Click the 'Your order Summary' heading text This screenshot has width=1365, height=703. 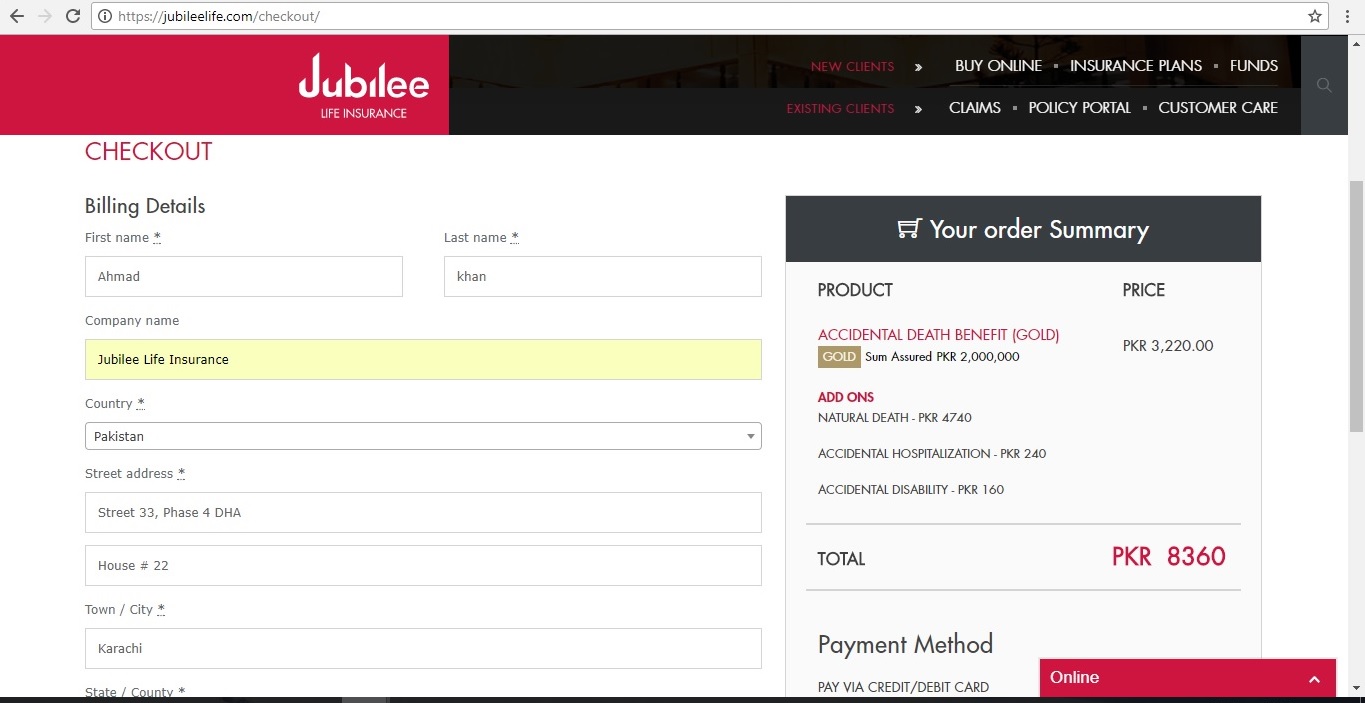click(x=1039, y=230)
